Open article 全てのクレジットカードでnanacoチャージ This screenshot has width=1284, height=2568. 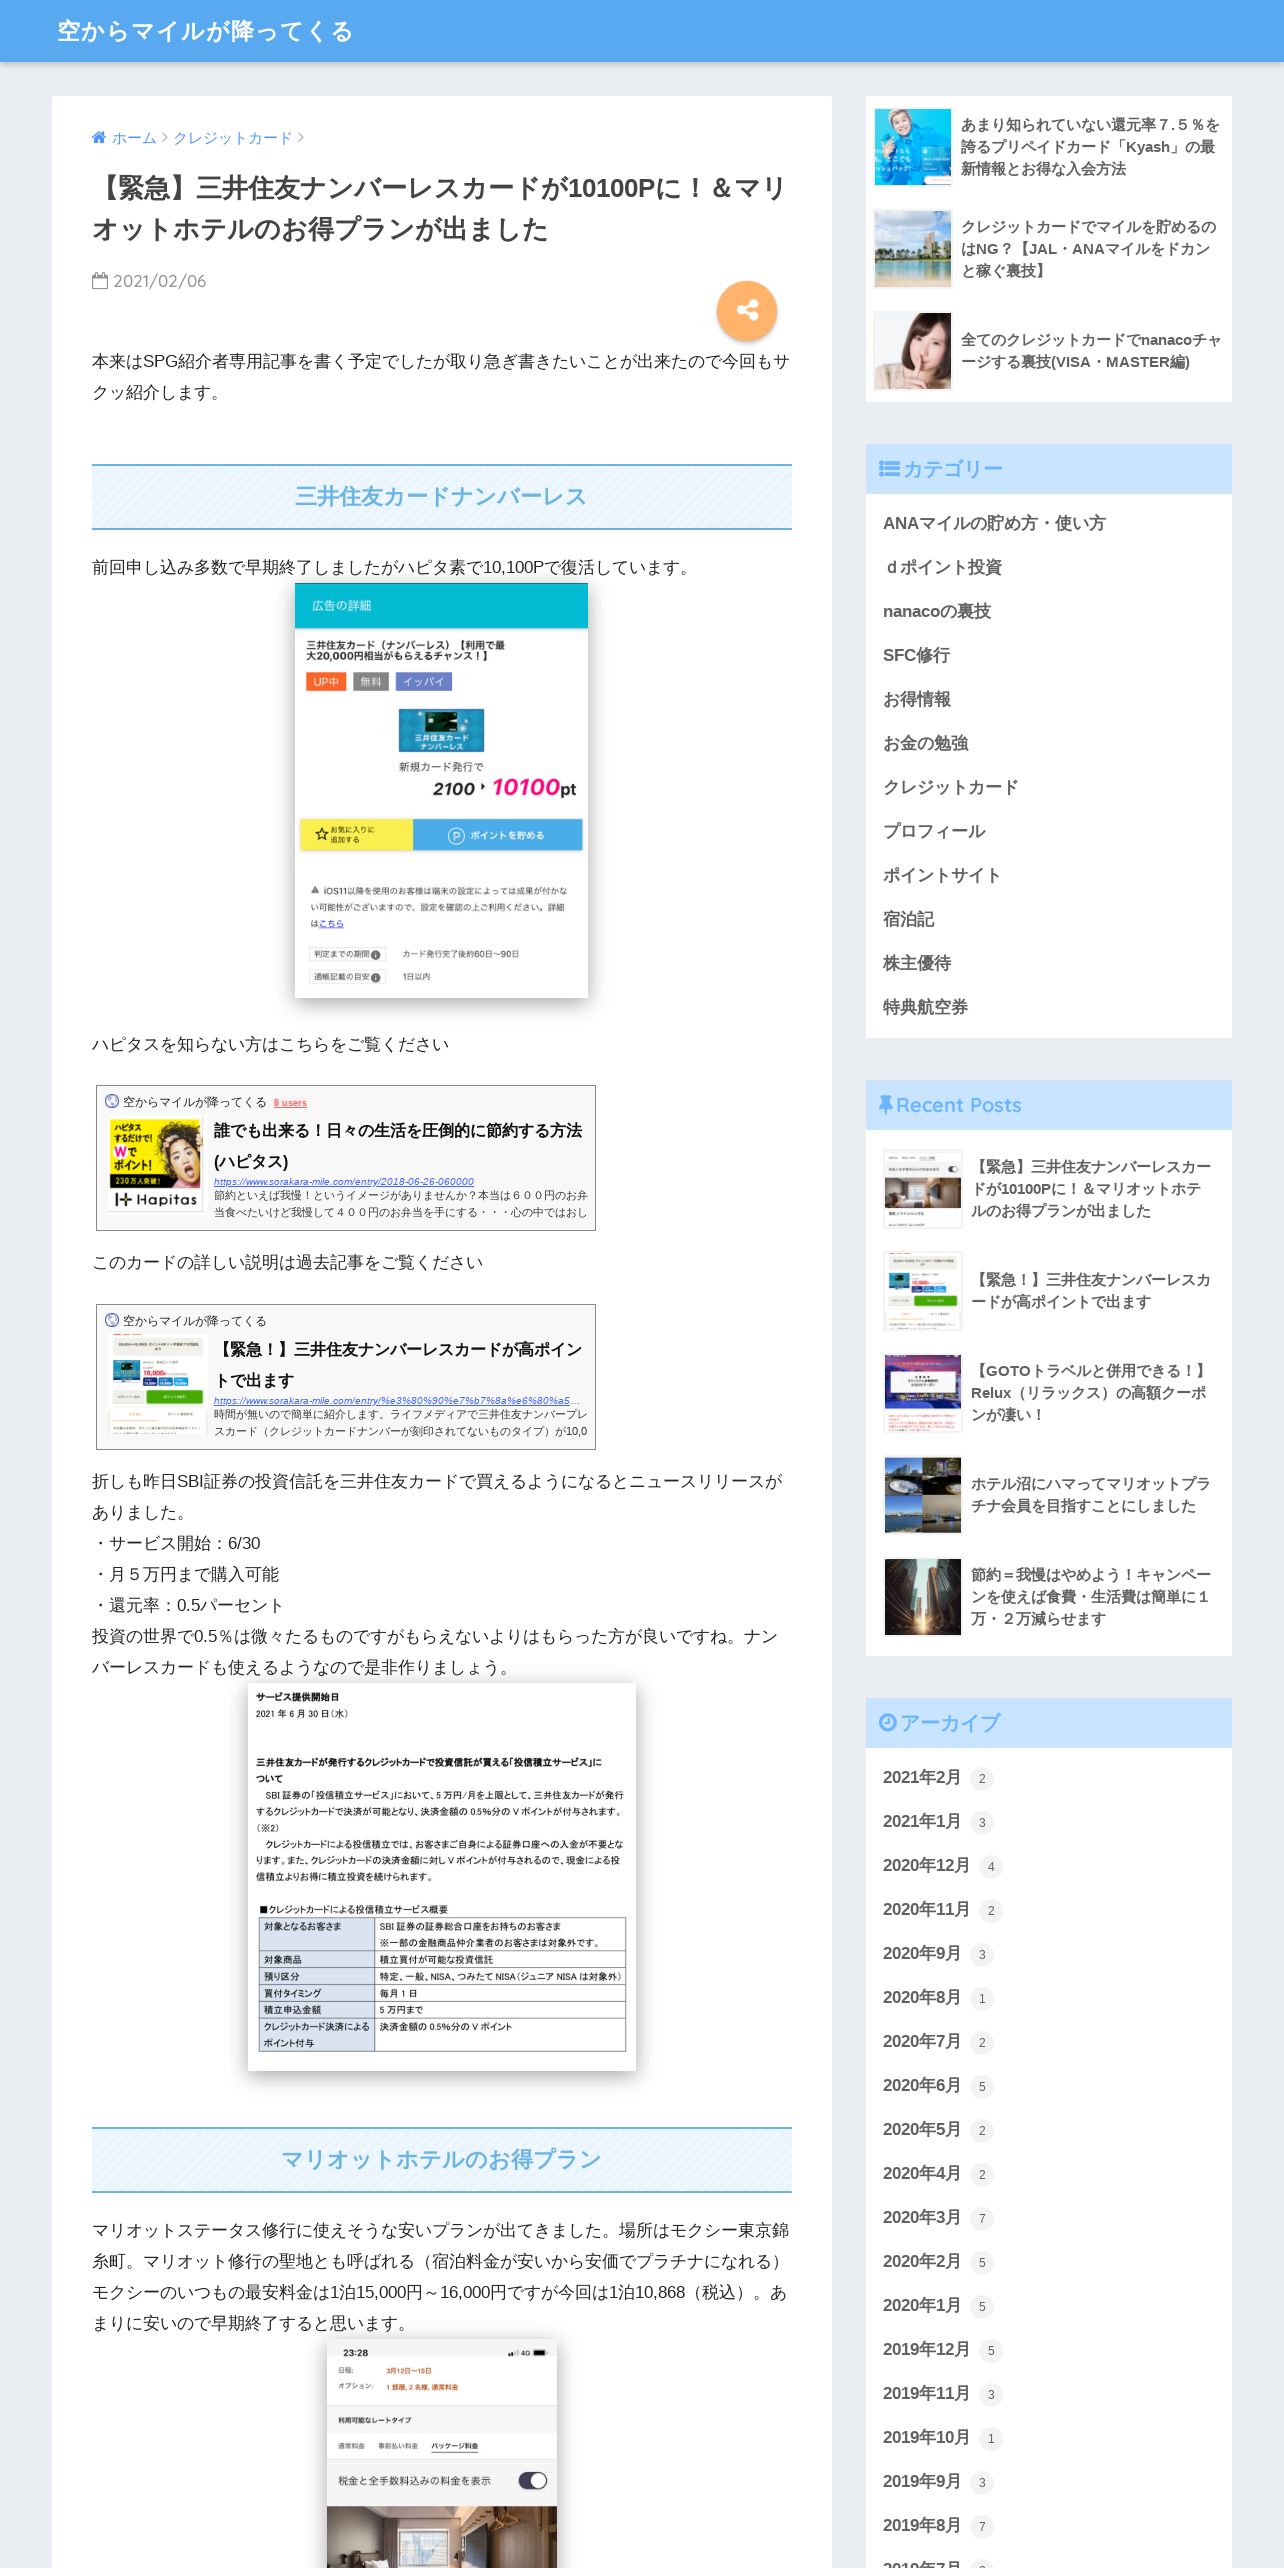click(x=1091, y=351)
